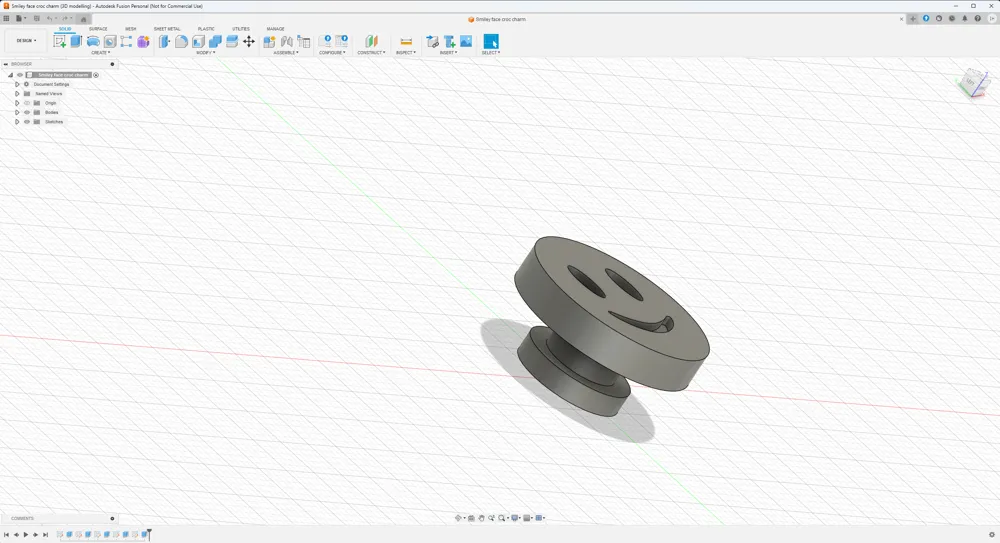Click the Insert Derive icon

point(432,41)
